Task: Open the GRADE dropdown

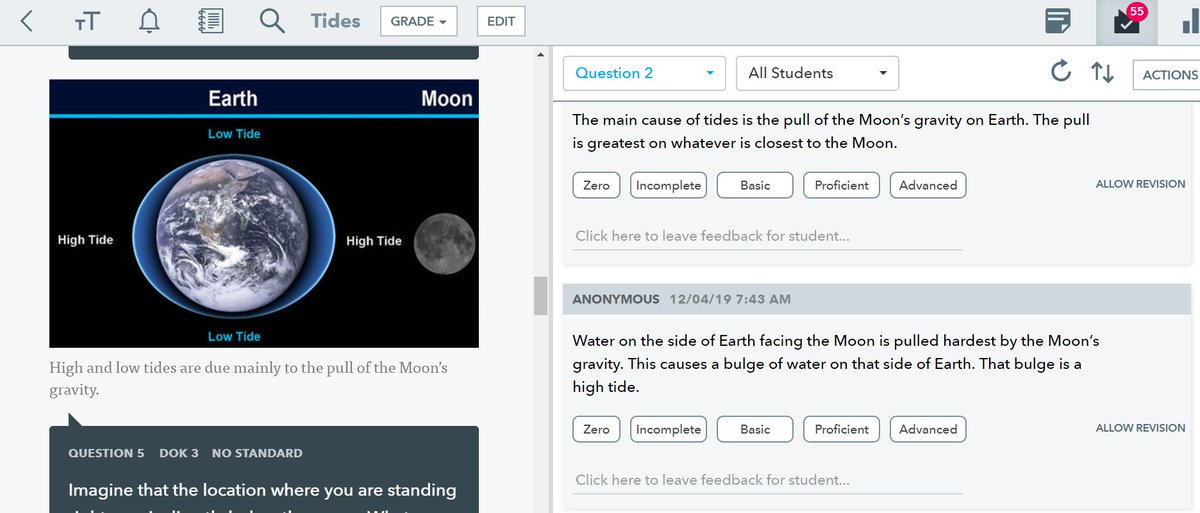Action: click(x=417, y=21)
